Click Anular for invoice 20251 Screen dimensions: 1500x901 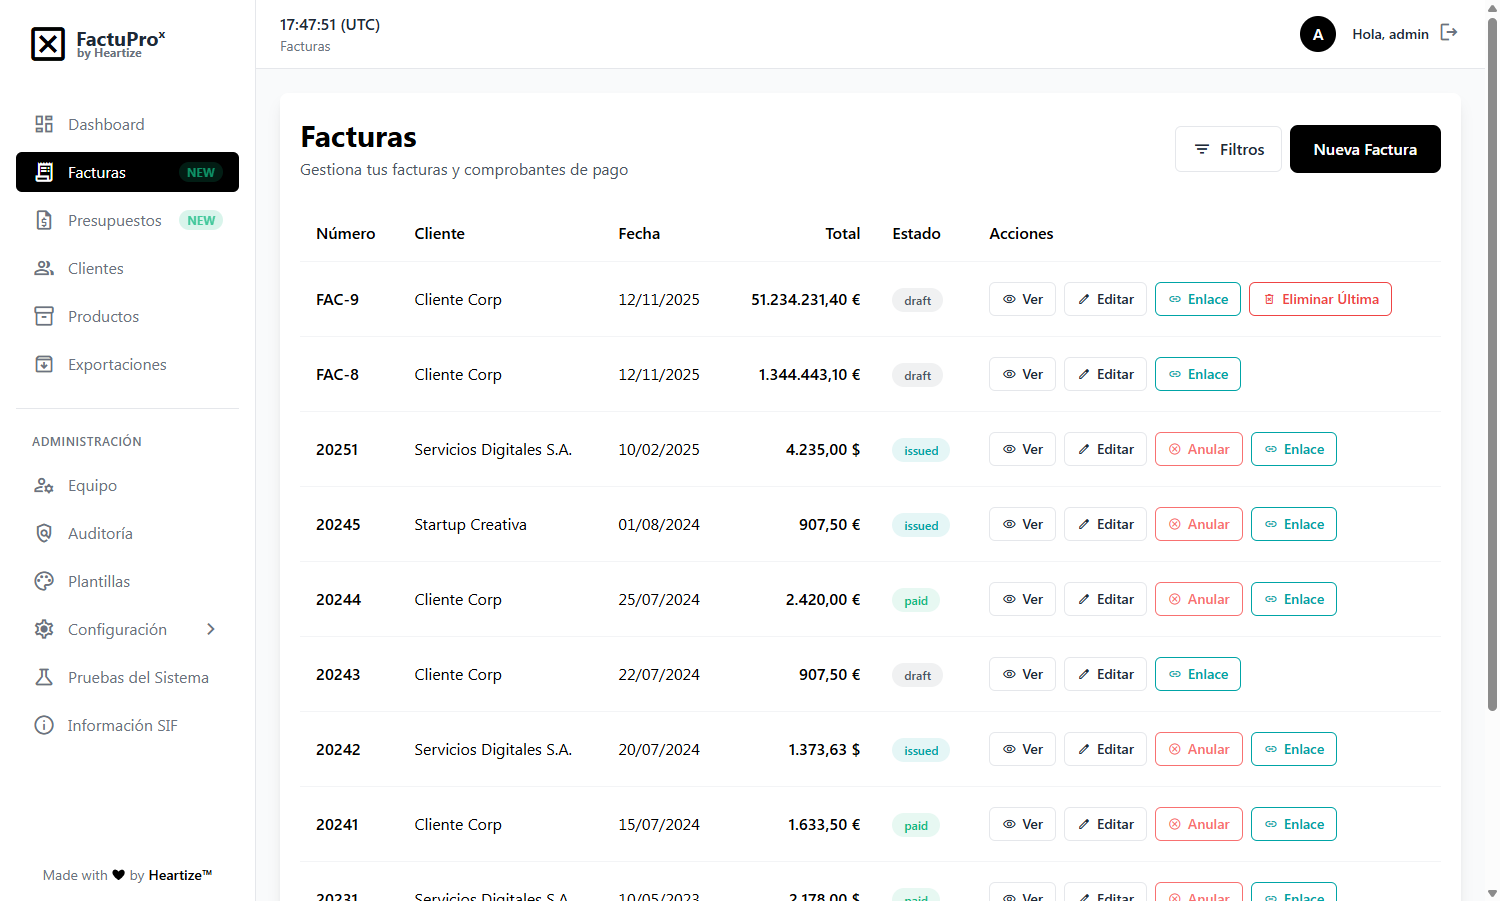pos(1198,449)
